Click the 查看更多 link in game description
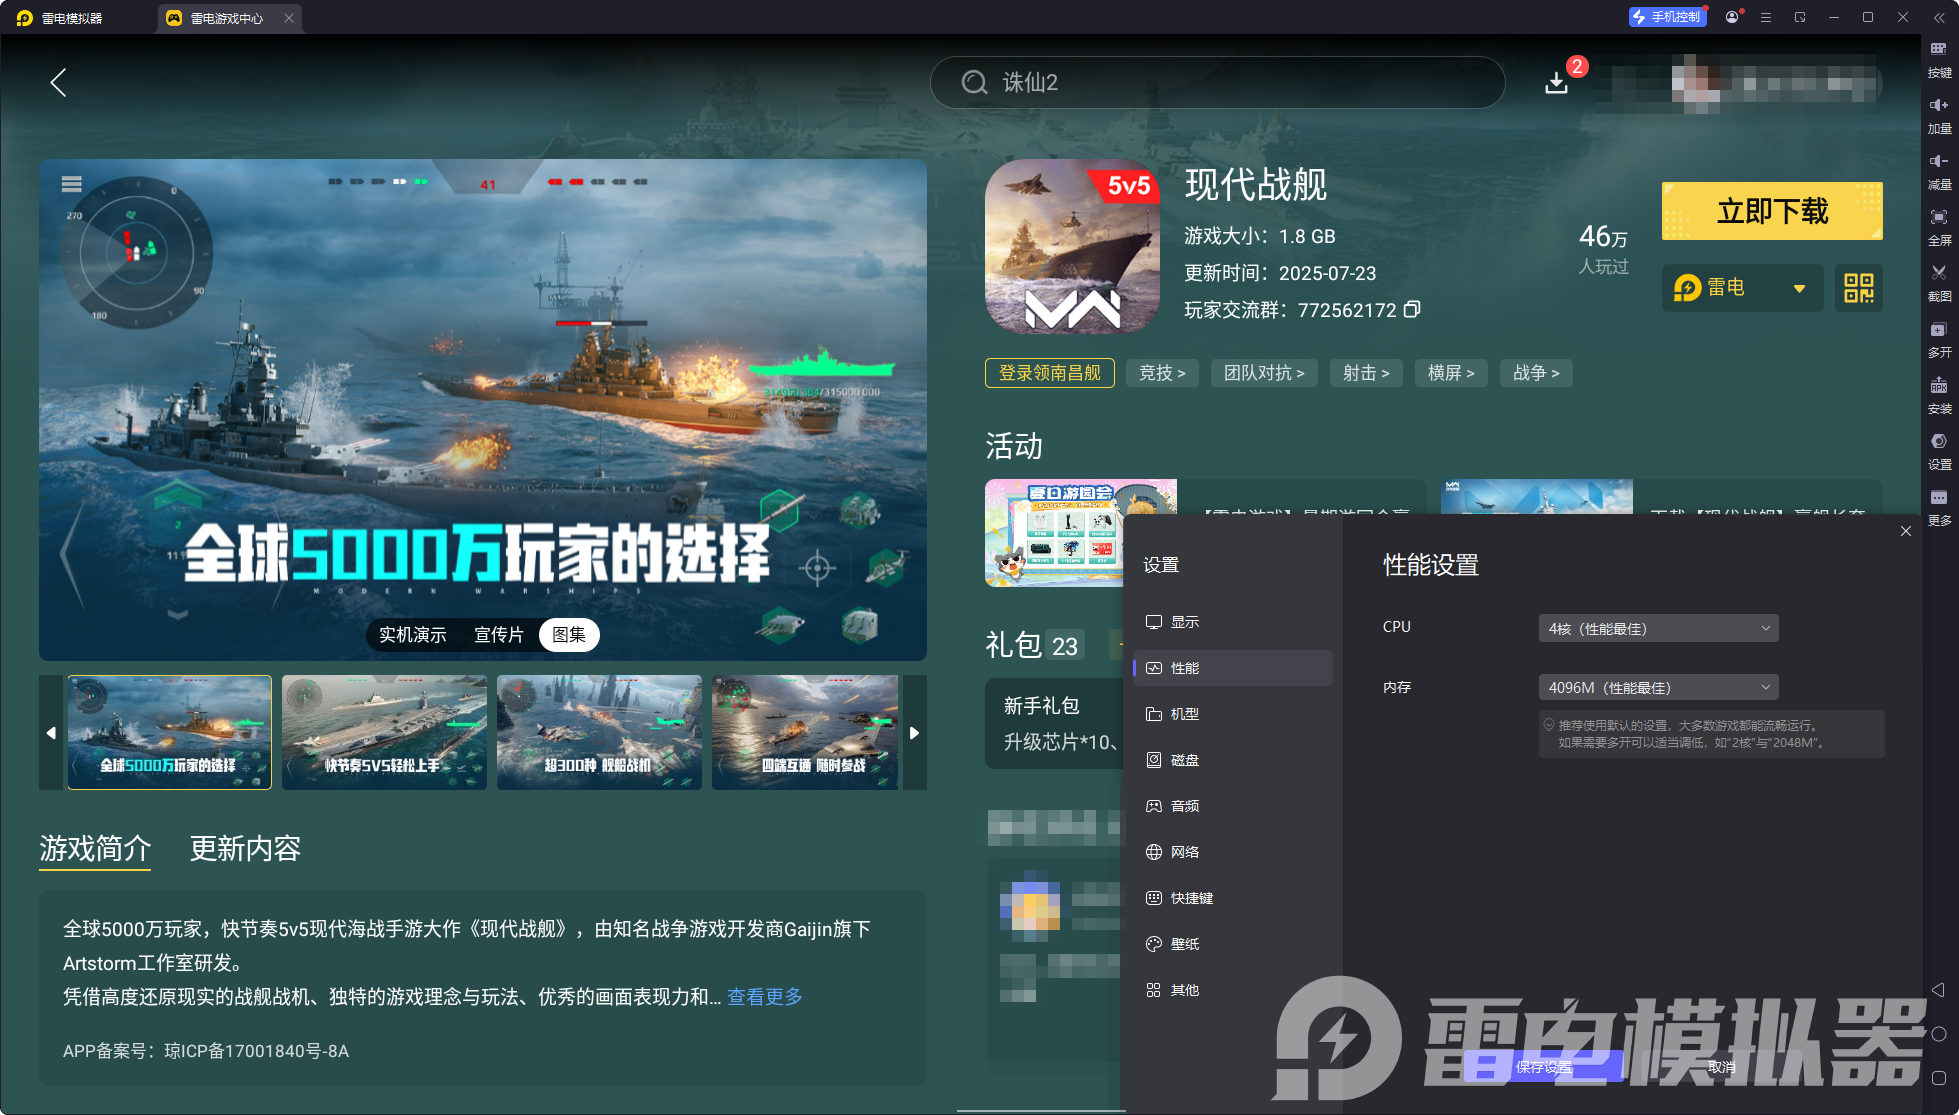 click(x=764, y=997)
